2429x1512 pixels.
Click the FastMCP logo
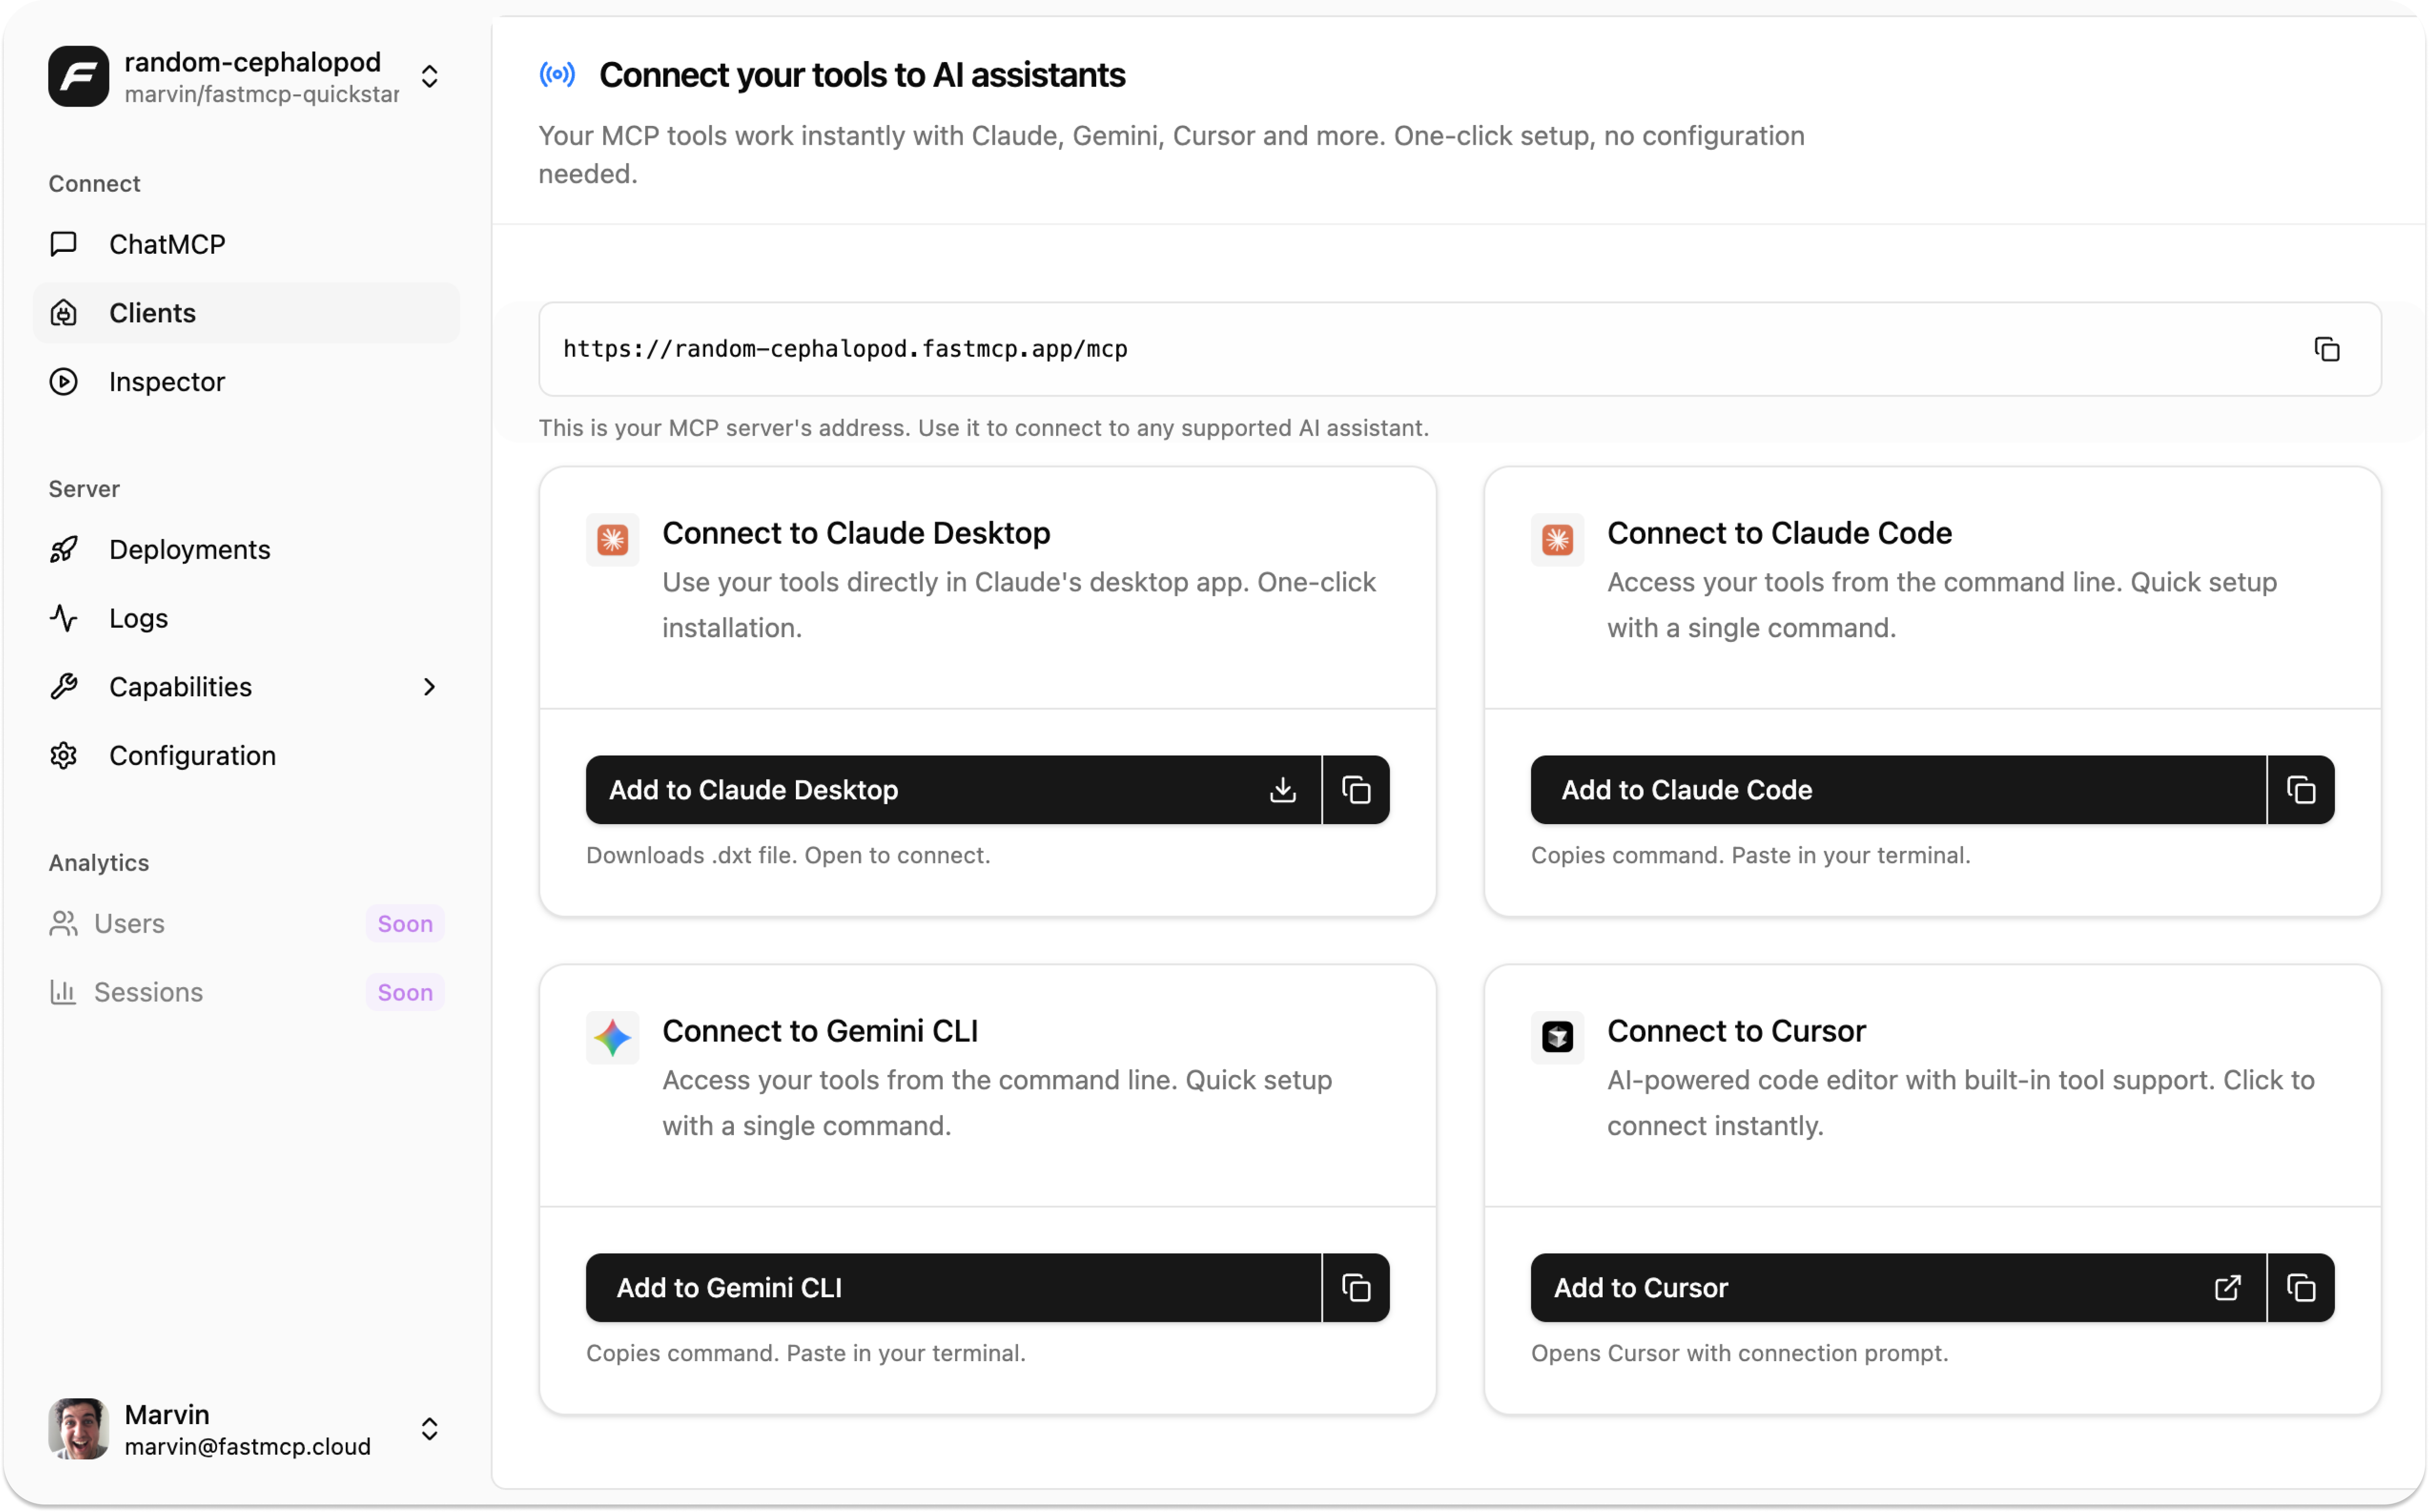[x=79, y=76]
